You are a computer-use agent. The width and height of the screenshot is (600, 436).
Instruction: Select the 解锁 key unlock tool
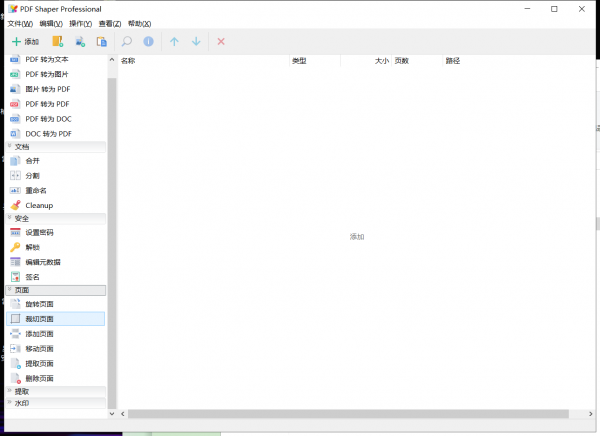pyautogui.click(x=56, y=247)
